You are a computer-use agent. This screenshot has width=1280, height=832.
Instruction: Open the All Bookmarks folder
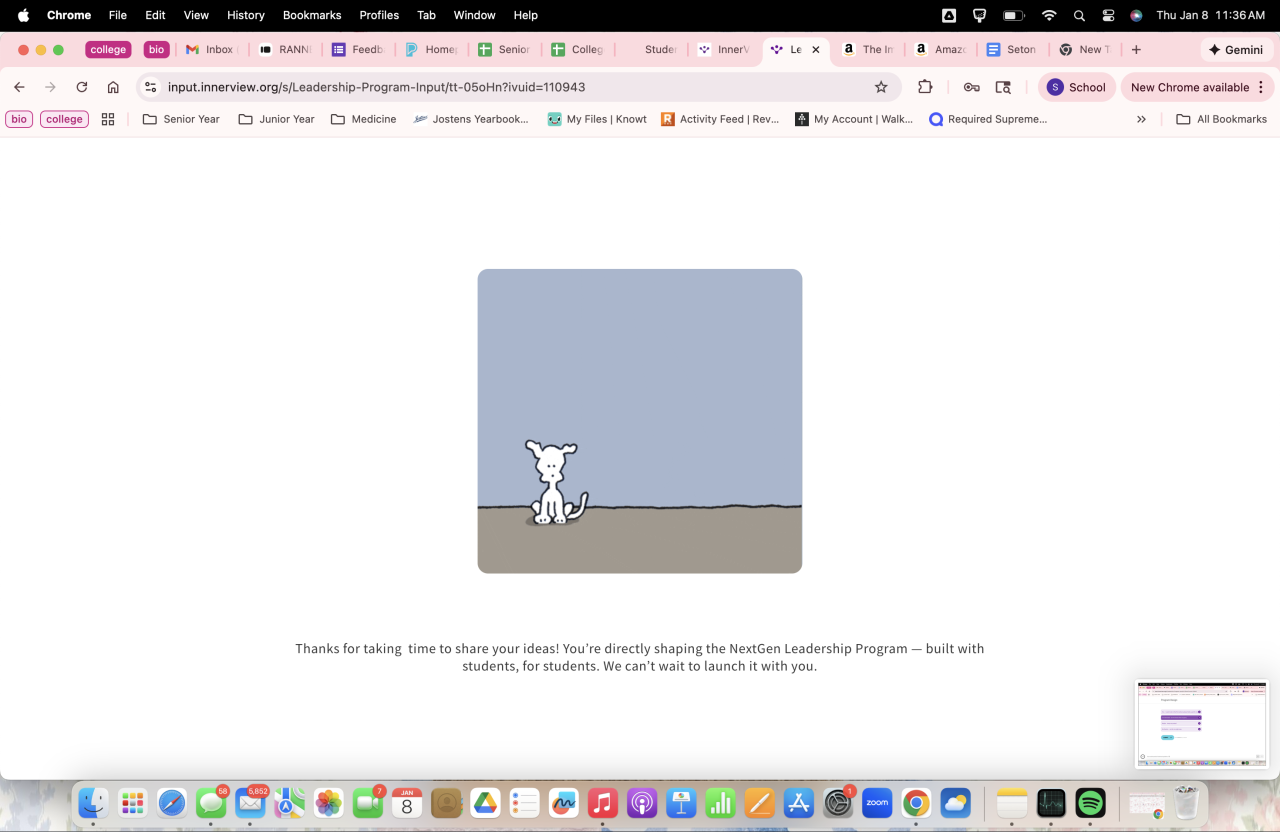tap(1221, 119)
